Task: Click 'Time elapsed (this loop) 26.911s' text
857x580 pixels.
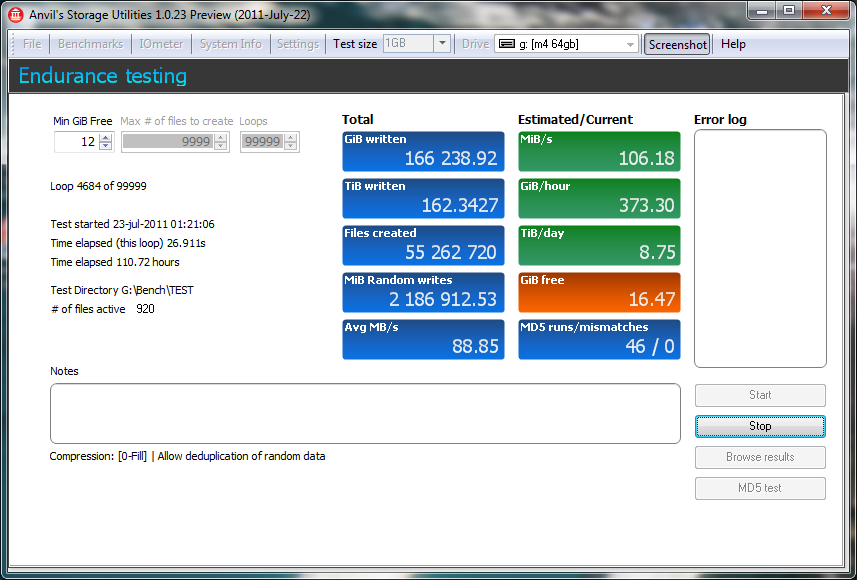Action: click(128, 243)
